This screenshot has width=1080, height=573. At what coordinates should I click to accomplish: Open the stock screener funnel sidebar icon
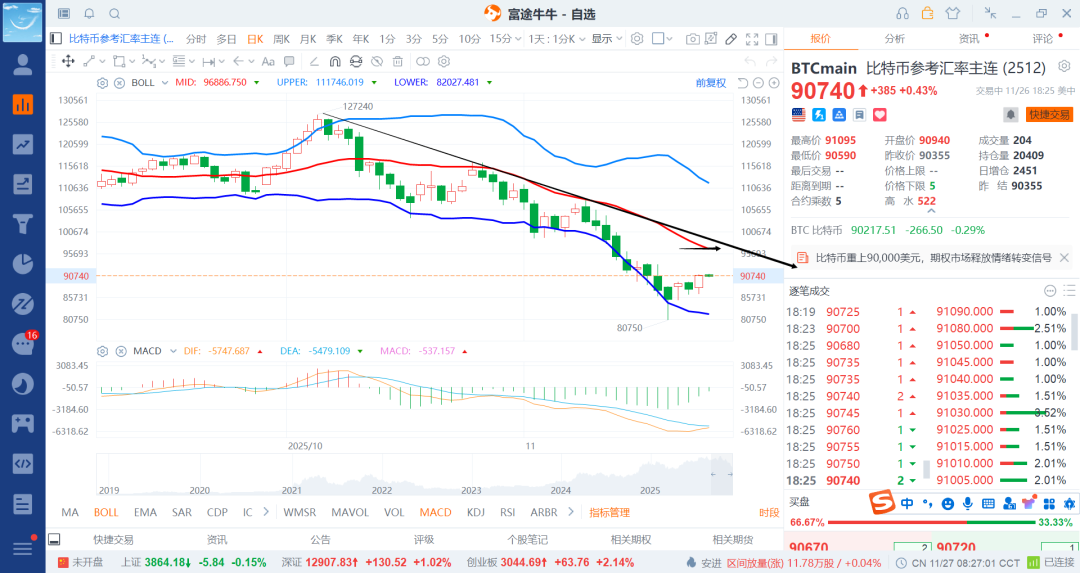click(23, 224)
